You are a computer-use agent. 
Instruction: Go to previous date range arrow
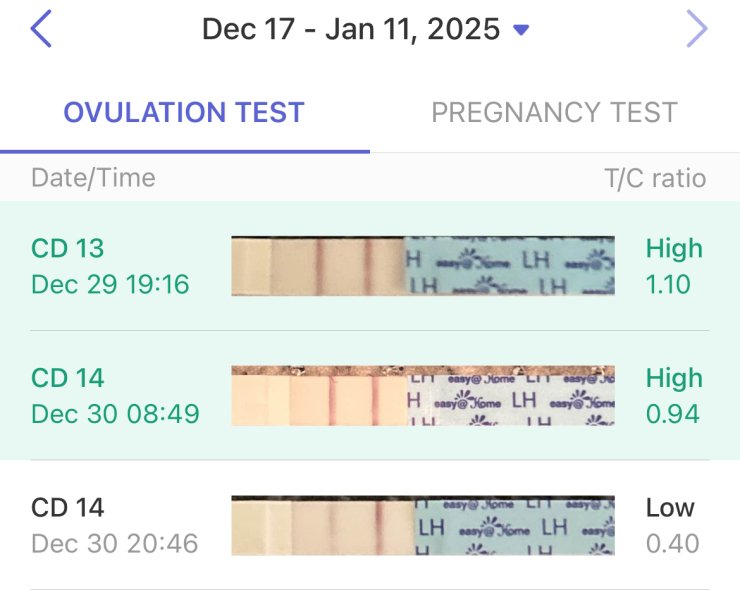tap(40, 30)
